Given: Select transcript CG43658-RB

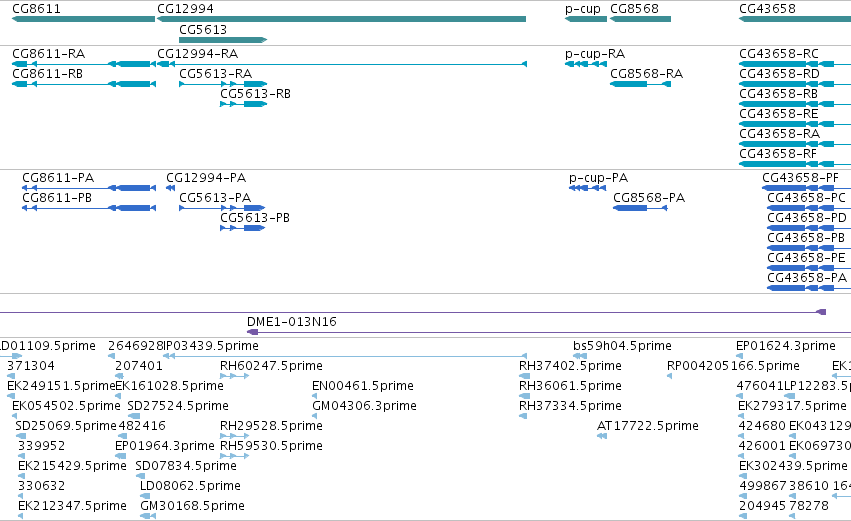Looking at the screenshot, I should 795,104.
